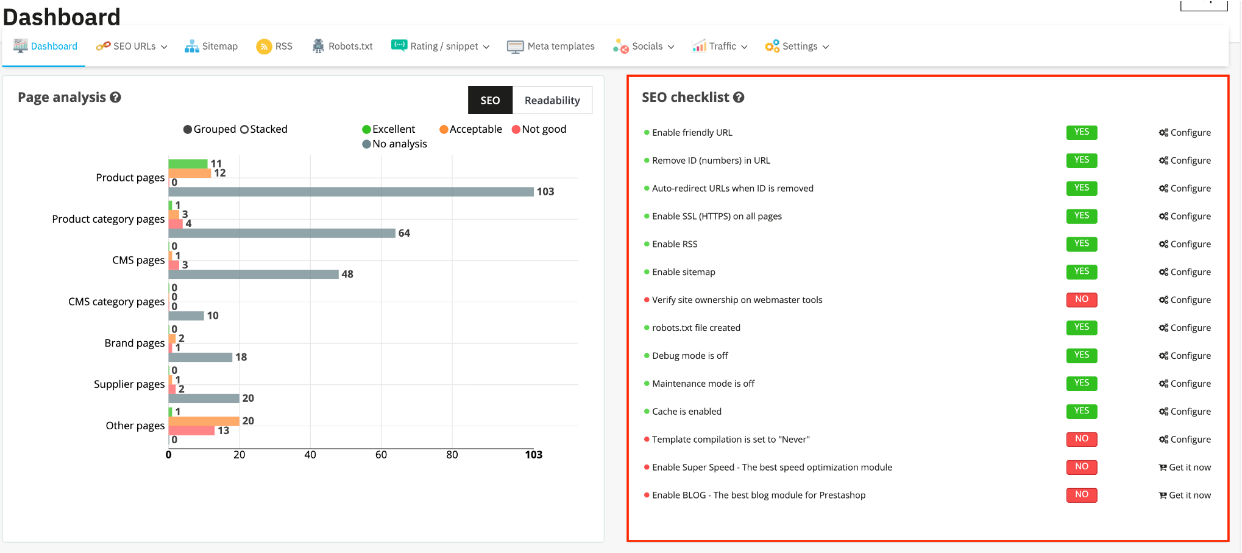Open the RSS tab
Viewport: 1242px width, 553px height.
point(275,46)
